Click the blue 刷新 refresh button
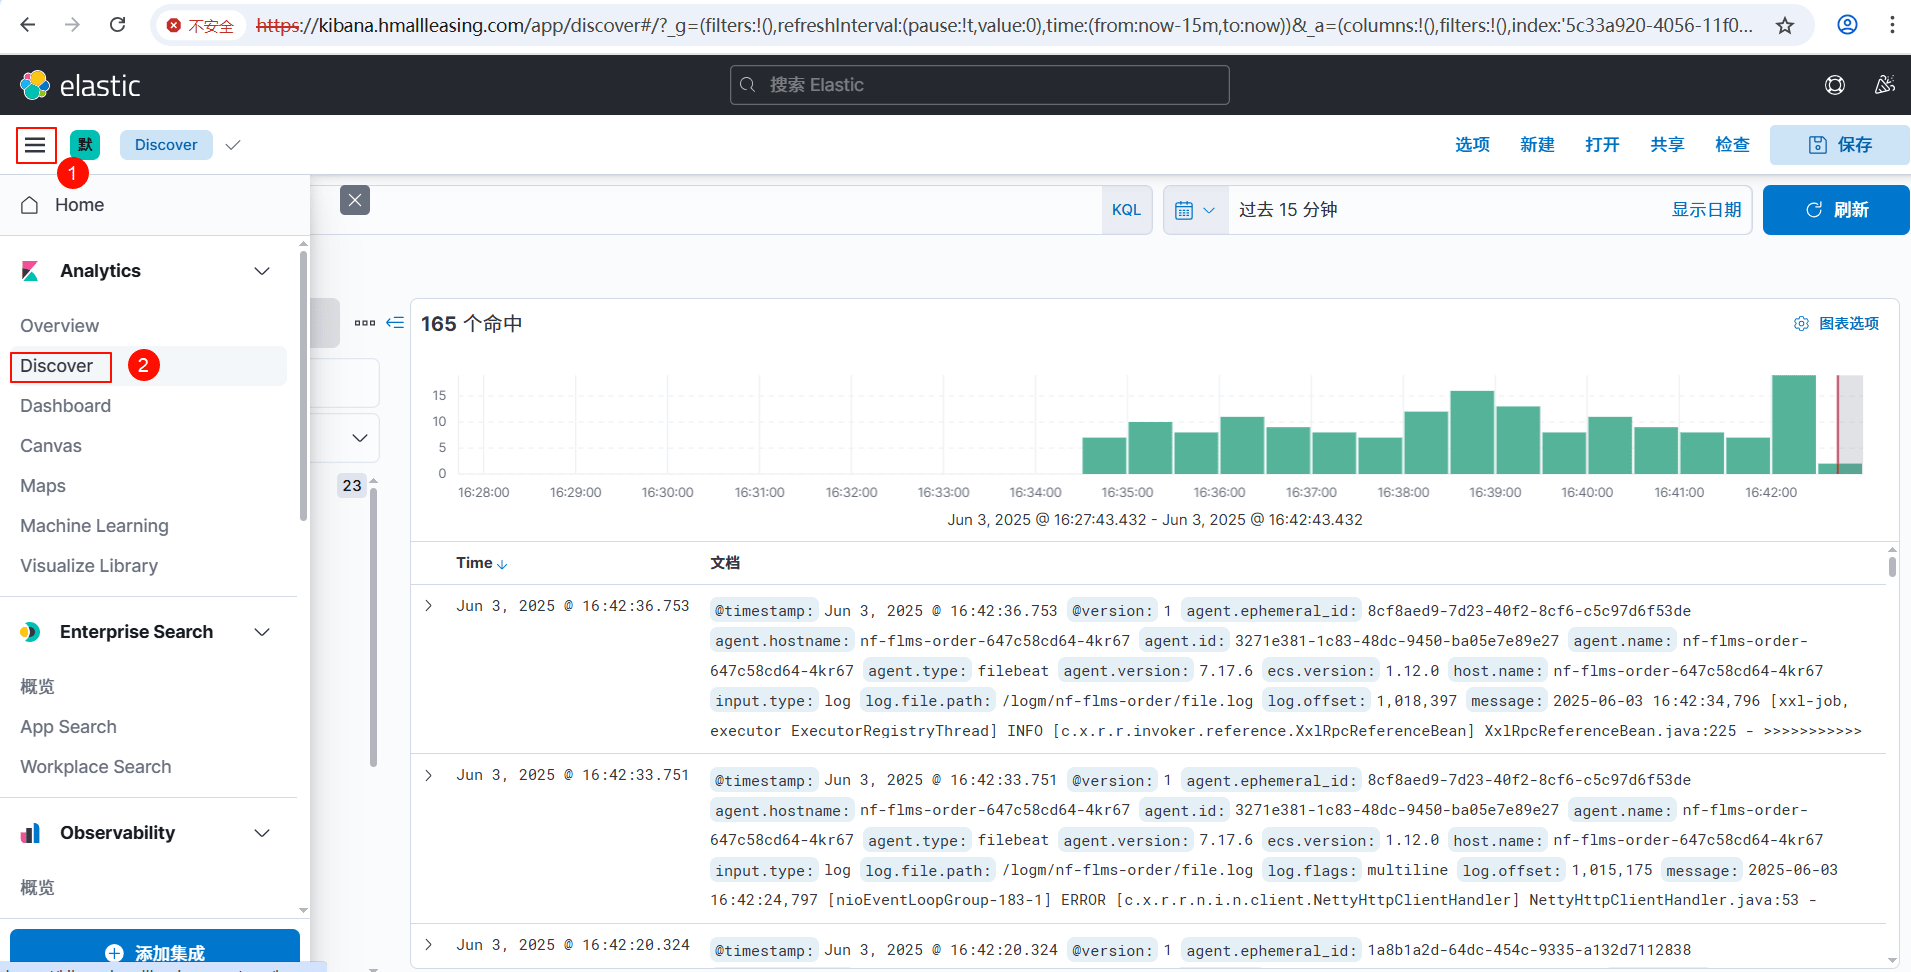This screenshot has height=972, width=1911. pos(1835,210)
